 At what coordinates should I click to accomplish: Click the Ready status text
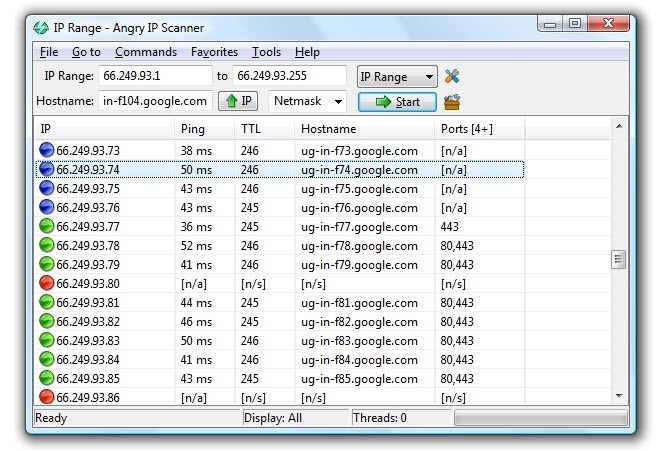point(51,418)
